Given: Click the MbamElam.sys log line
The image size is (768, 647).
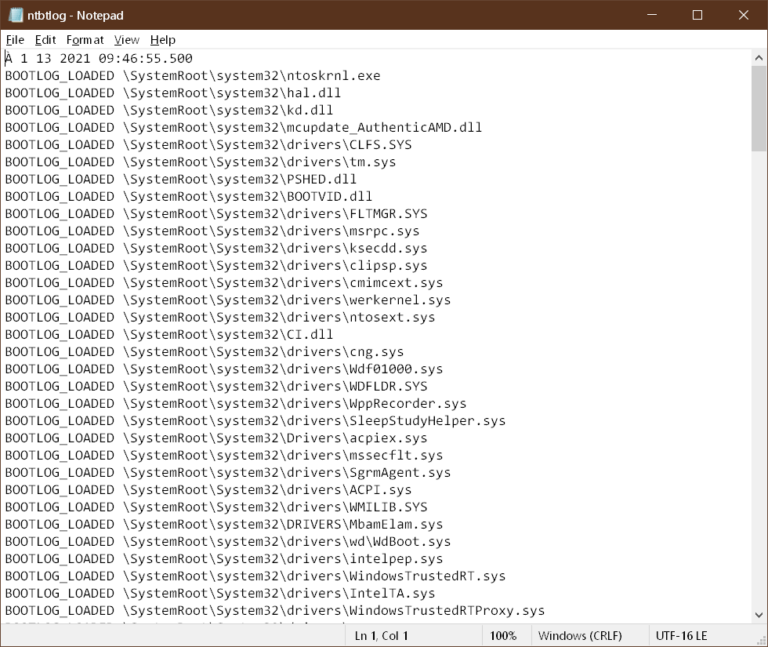Looking at the screenshot, I should pos(224,524).
